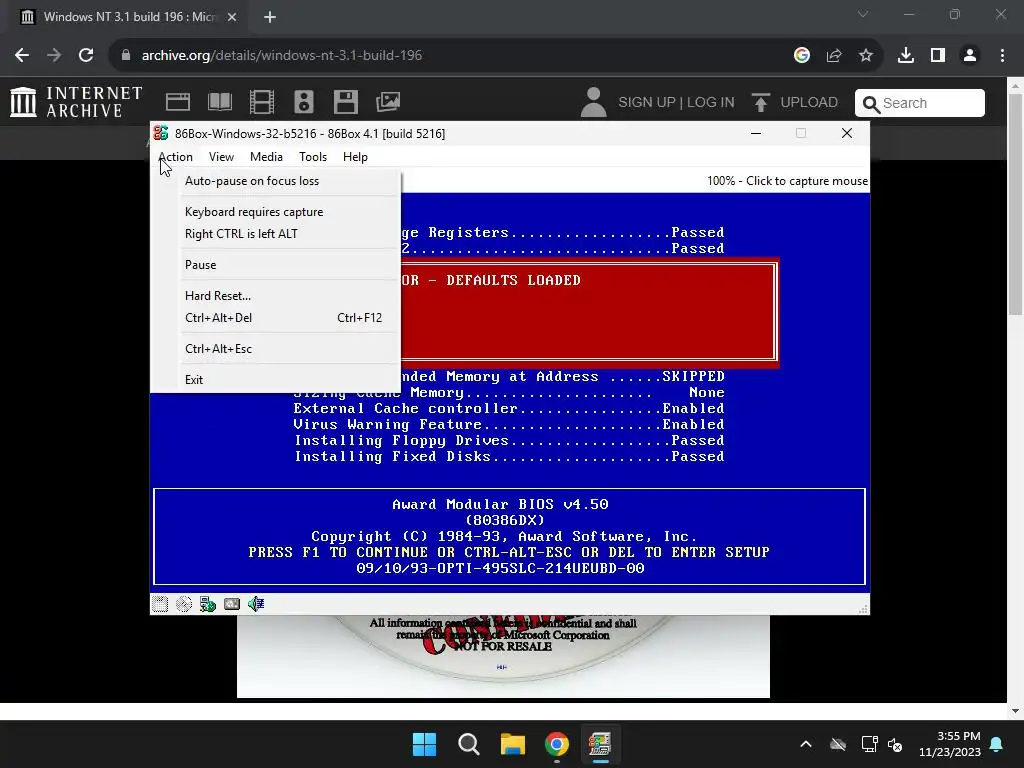This screenshot has height=768, width=1024.
Task: Toggle Right CTRL is left ALT
Action: (x=289, y=234)
